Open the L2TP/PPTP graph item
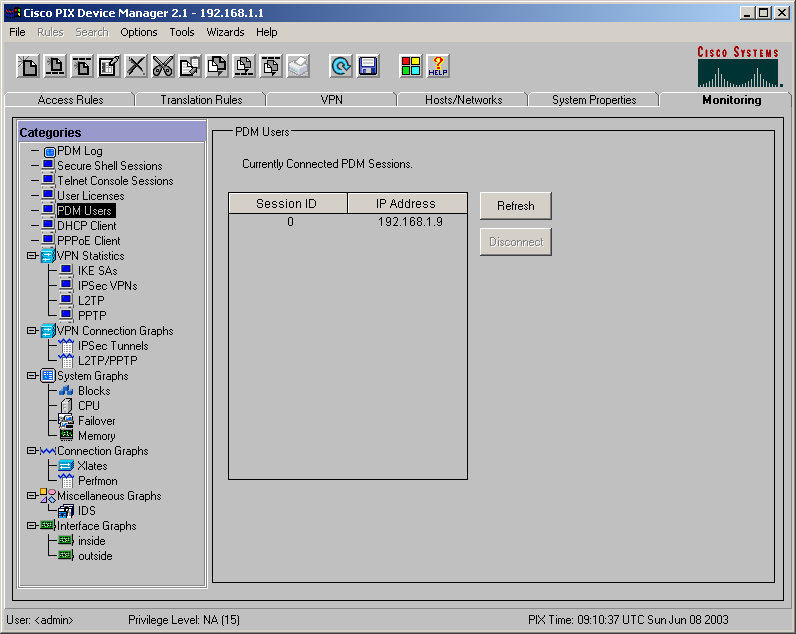 pyautogui.click(x=108, y=360)
